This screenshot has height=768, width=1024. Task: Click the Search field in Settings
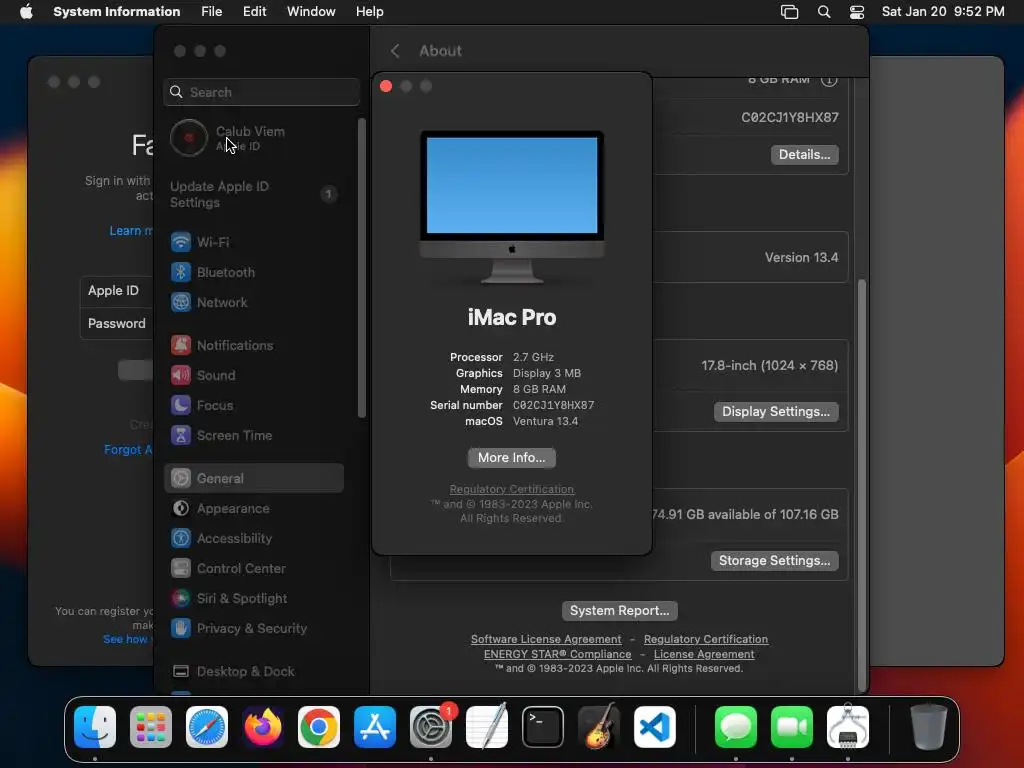(261, 92)
